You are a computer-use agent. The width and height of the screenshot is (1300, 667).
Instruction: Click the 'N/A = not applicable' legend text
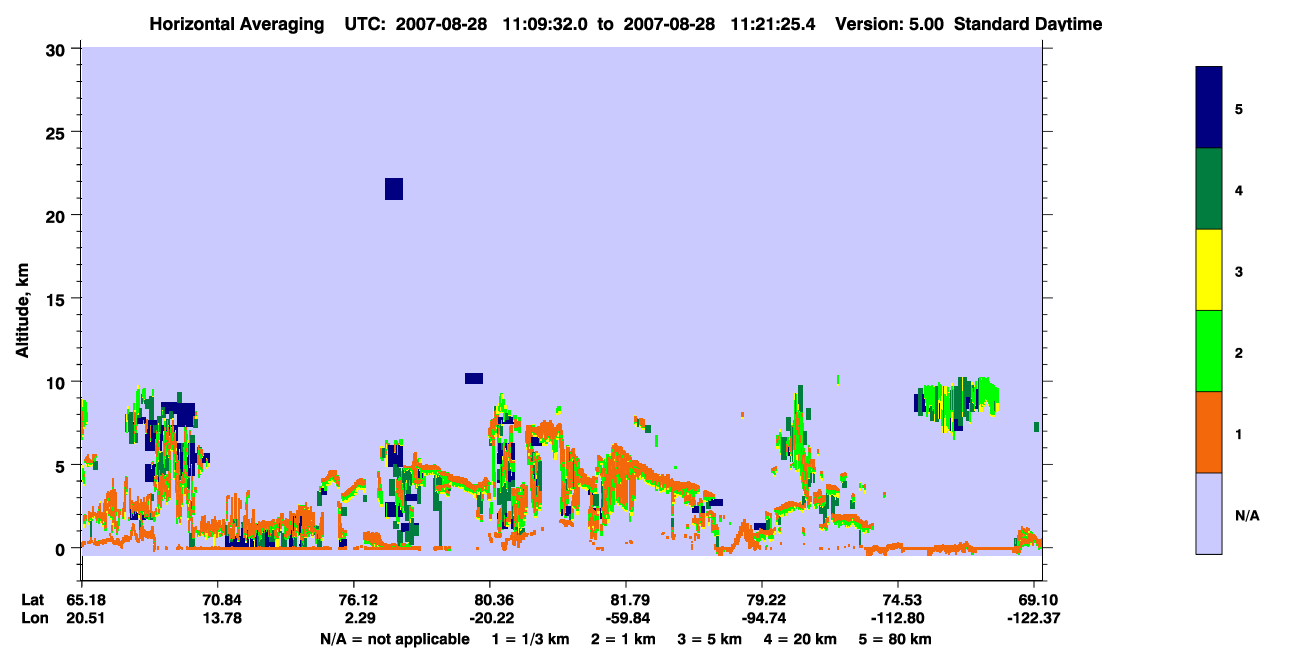(394, 639)
